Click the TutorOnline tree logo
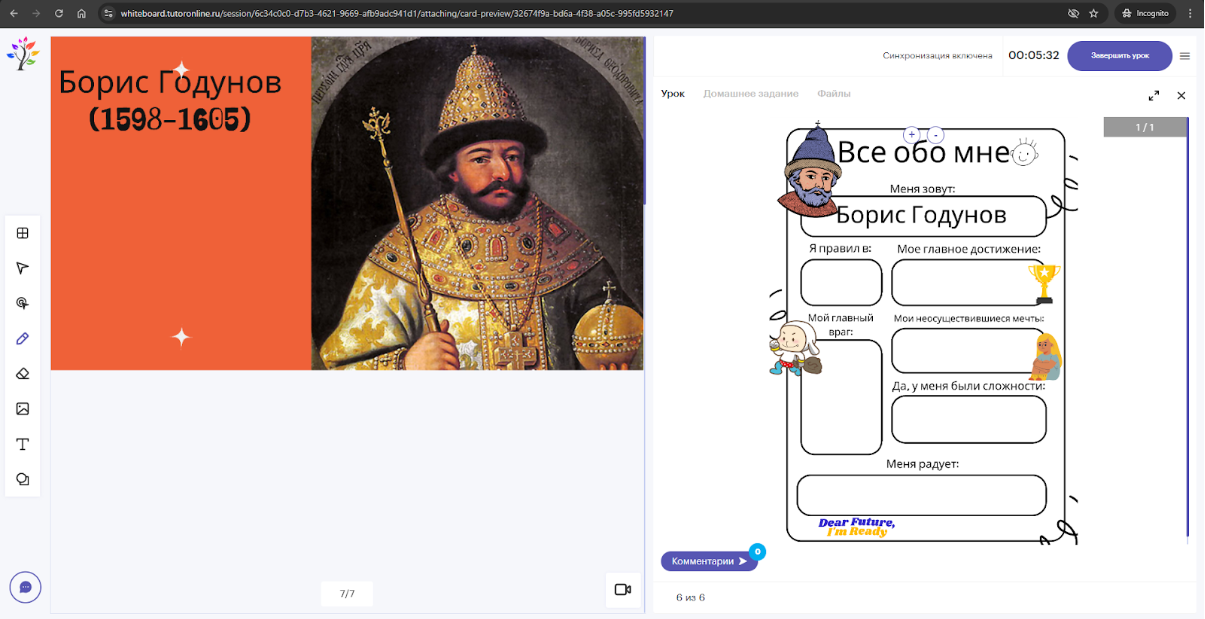This screenshot has width=1205, height=619. (22, 53)
